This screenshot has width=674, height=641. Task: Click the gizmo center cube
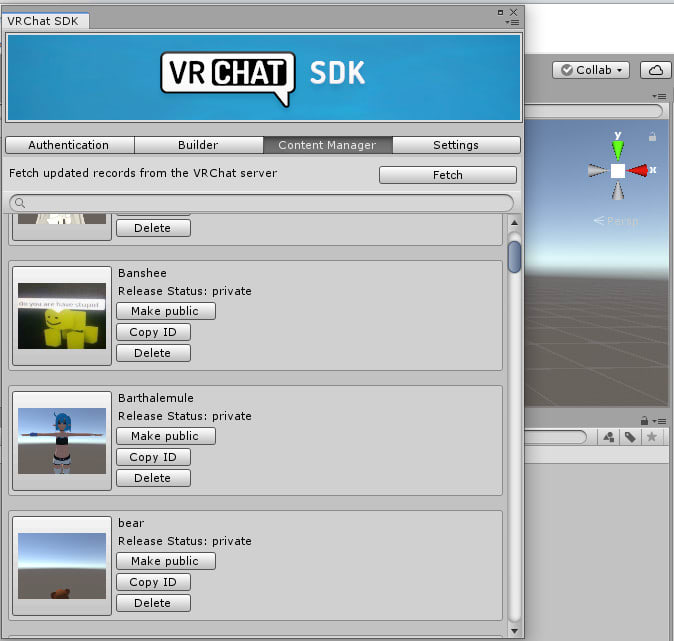618,171
